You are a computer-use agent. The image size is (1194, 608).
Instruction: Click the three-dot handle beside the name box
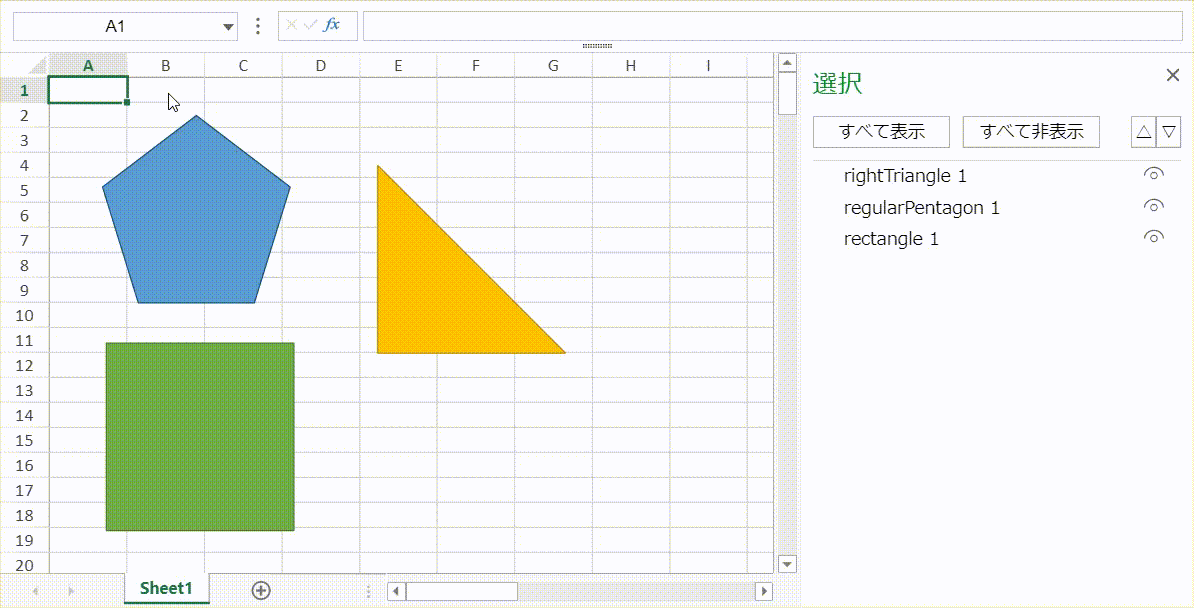coord(258,26)
